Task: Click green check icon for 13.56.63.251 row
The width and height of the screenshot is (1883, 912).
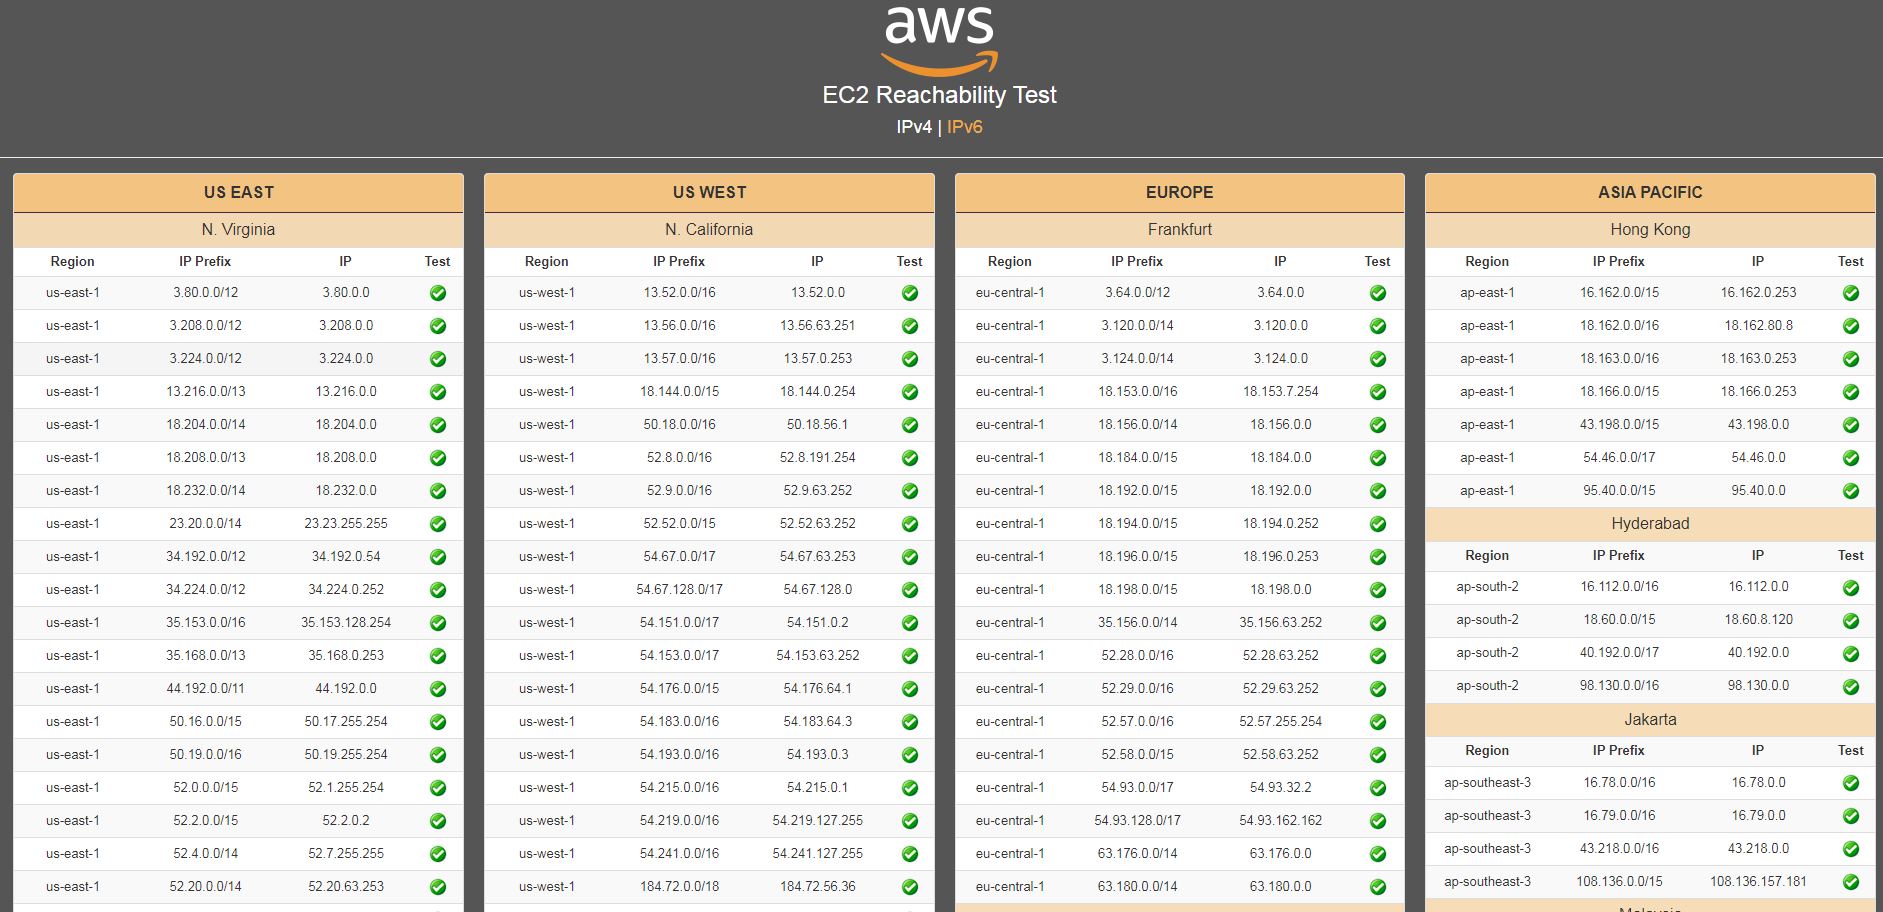Action: click(x=910, y=326)
